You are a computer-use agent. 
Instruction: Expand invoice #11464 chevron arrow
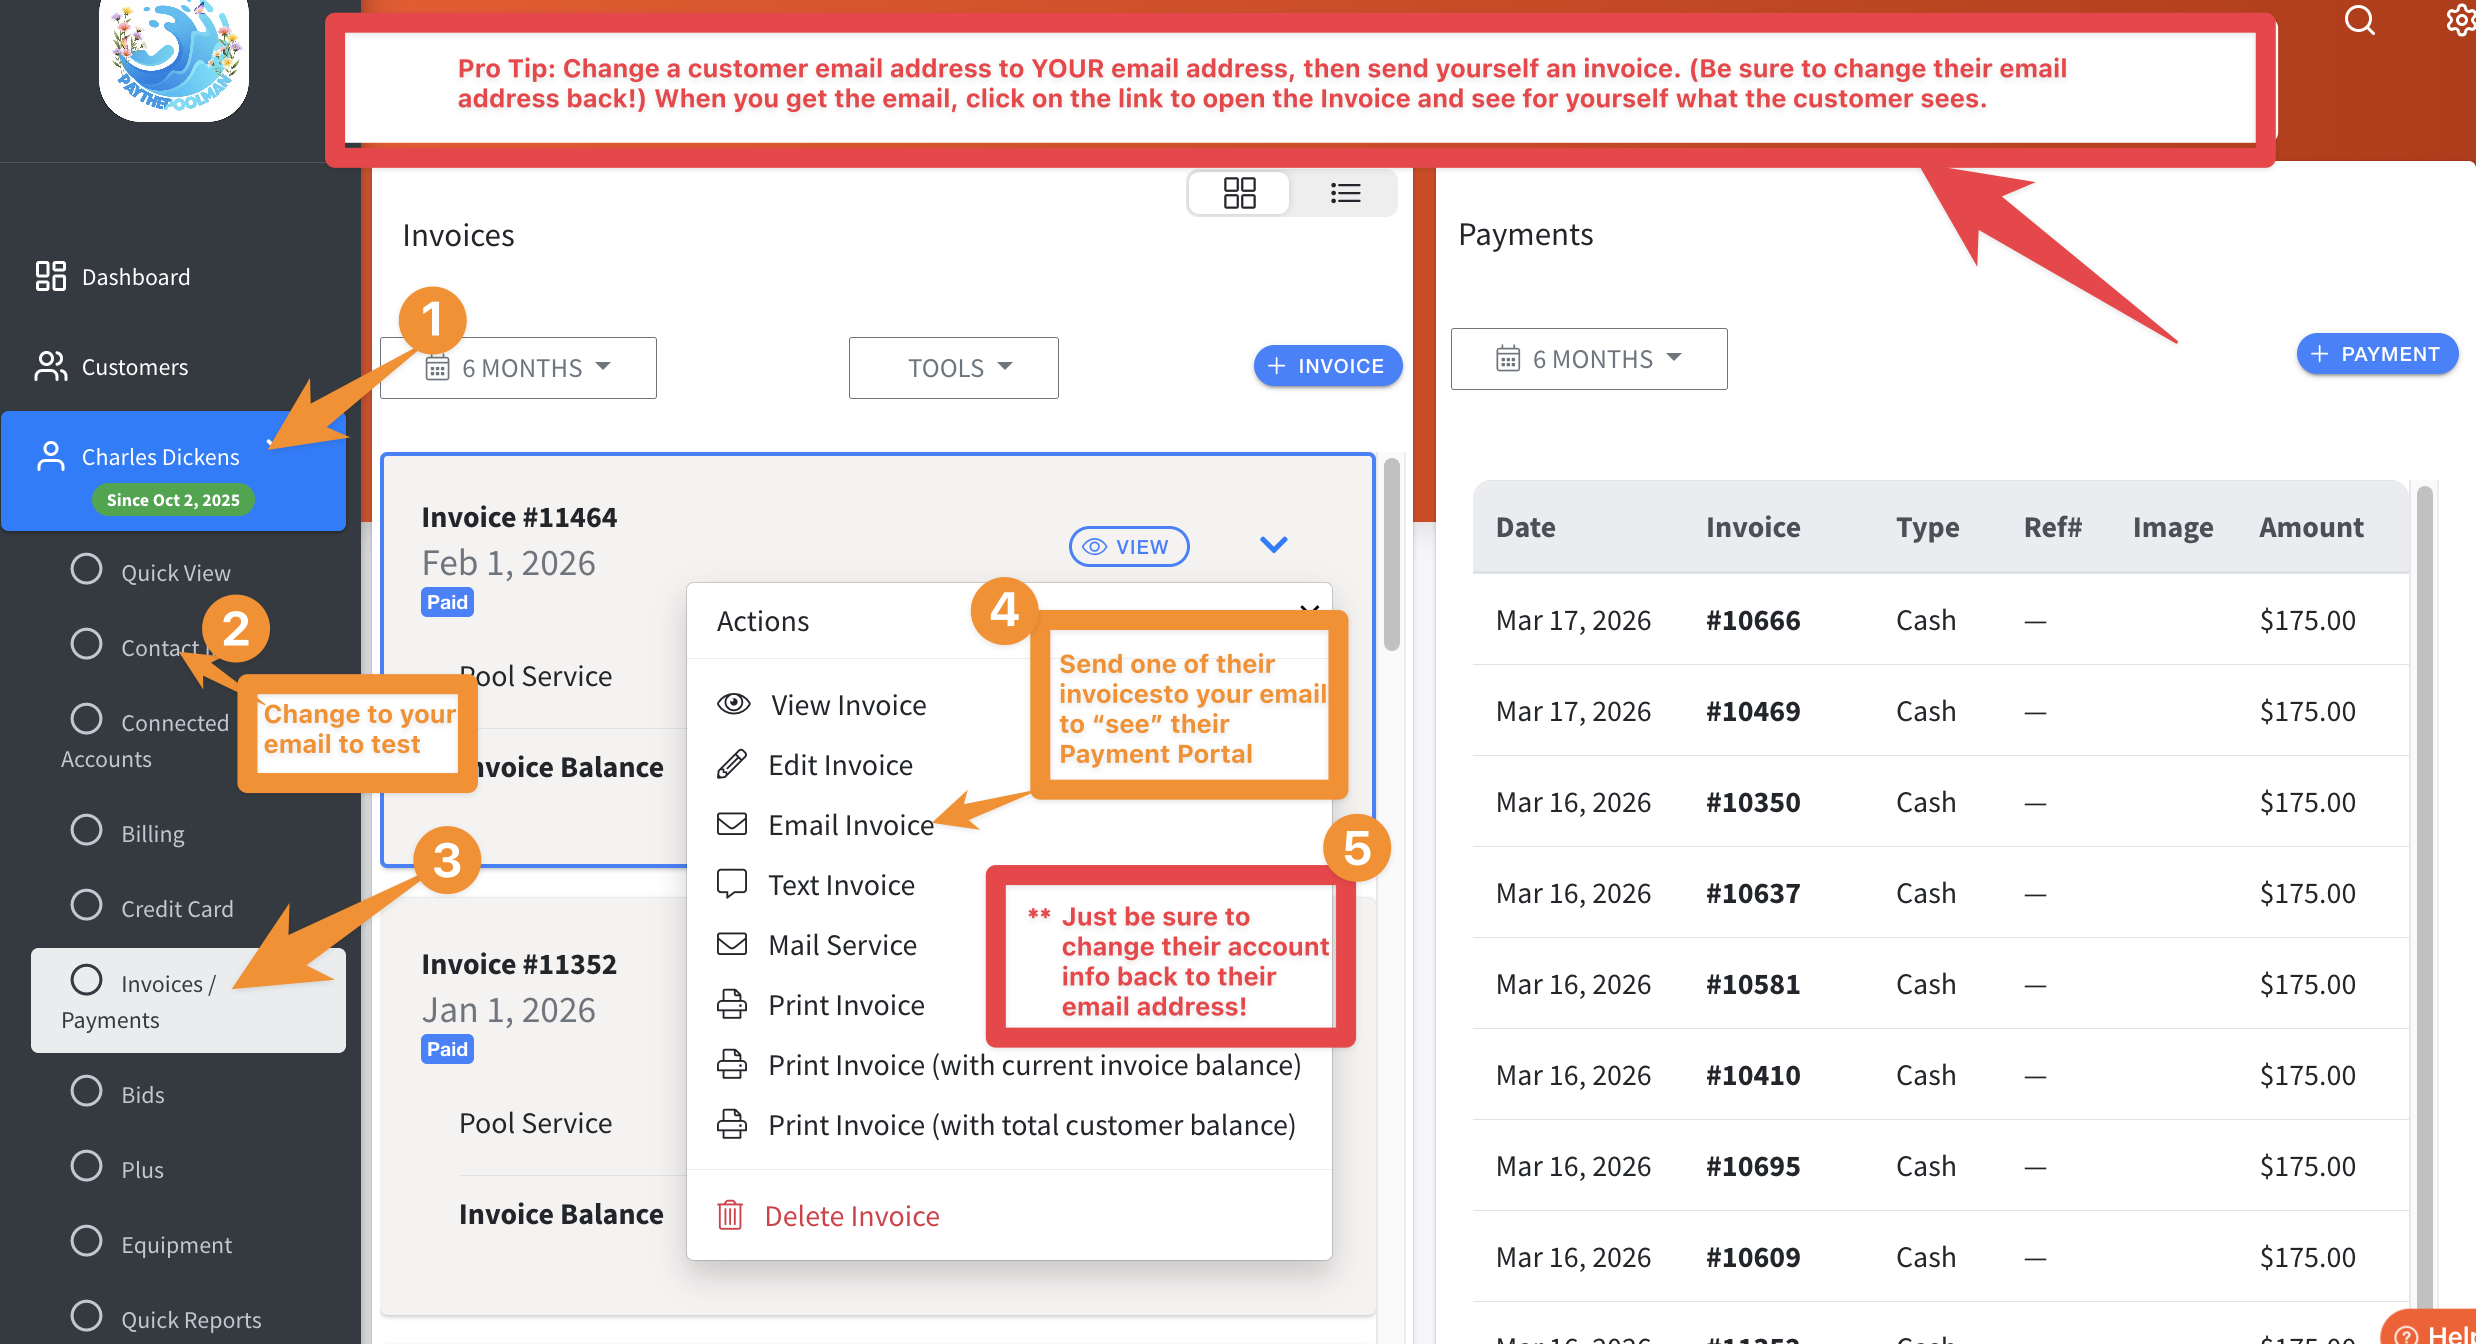(x=1273, y=545)
